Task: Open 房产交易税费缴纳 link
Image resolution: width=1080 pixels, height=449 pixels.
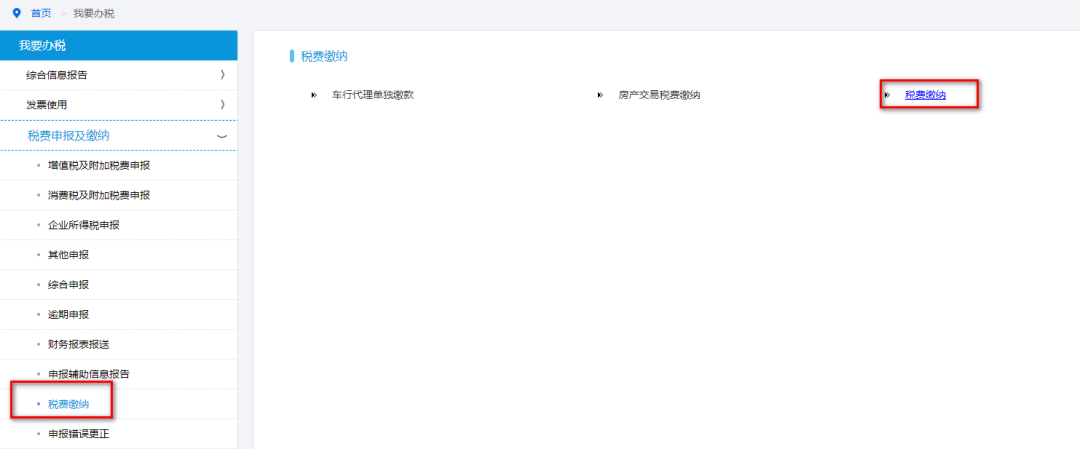Action: [x=659, y=95]
